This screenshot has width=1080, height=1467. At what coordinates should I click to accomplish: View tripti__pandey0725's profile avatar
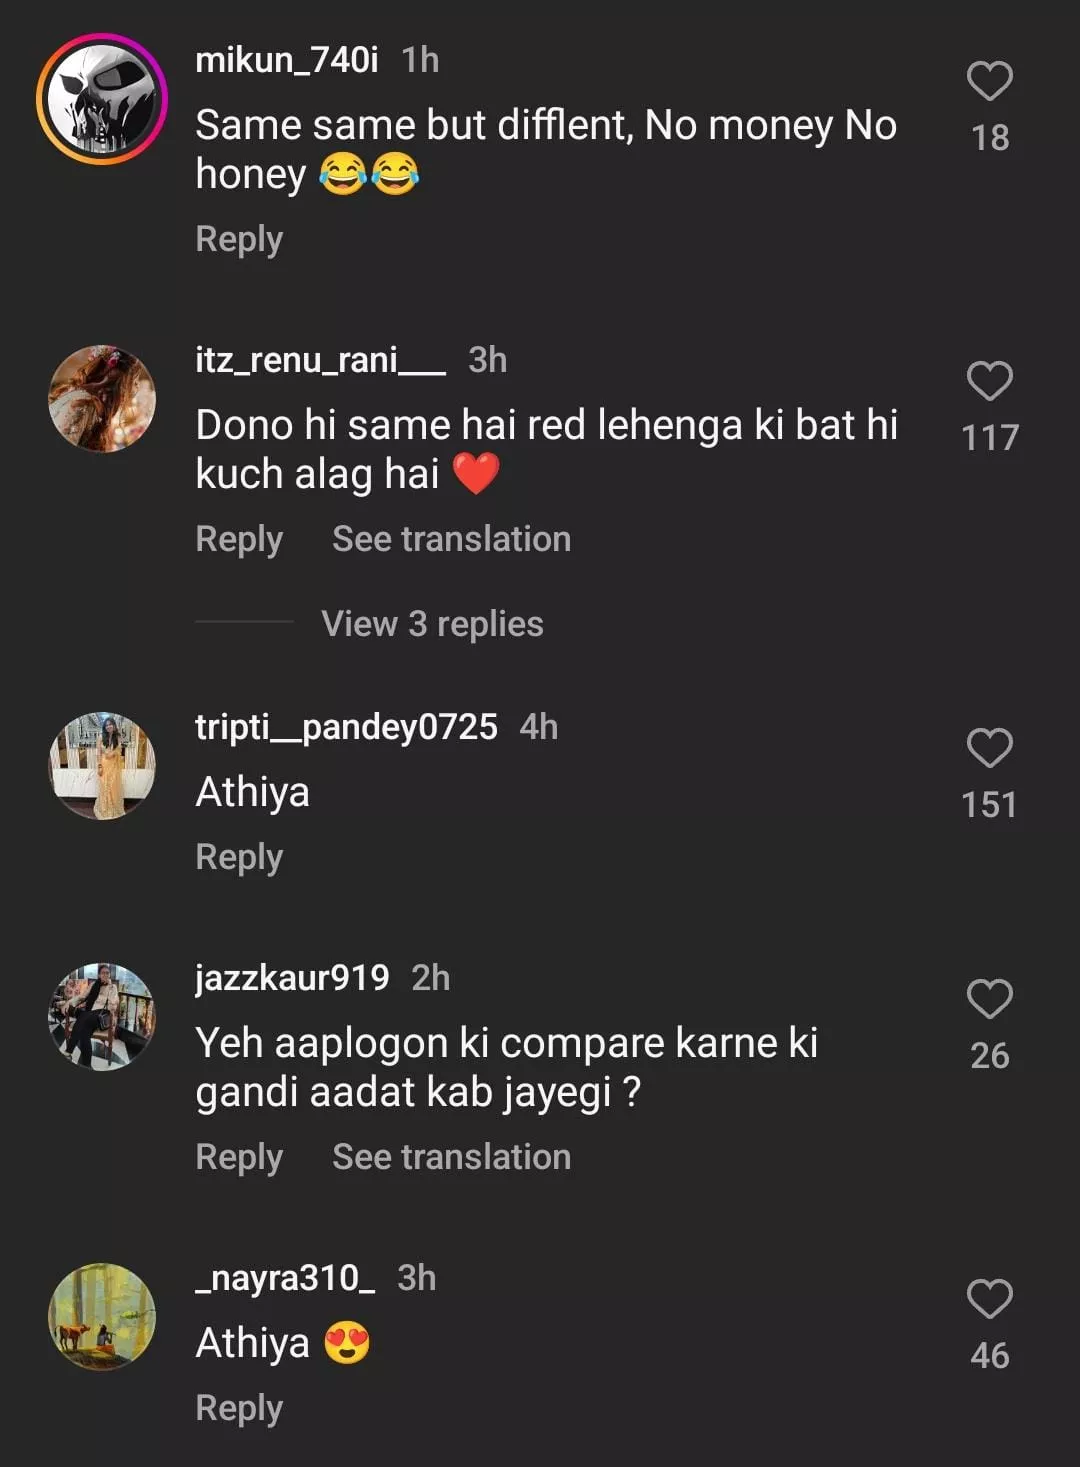102,766
